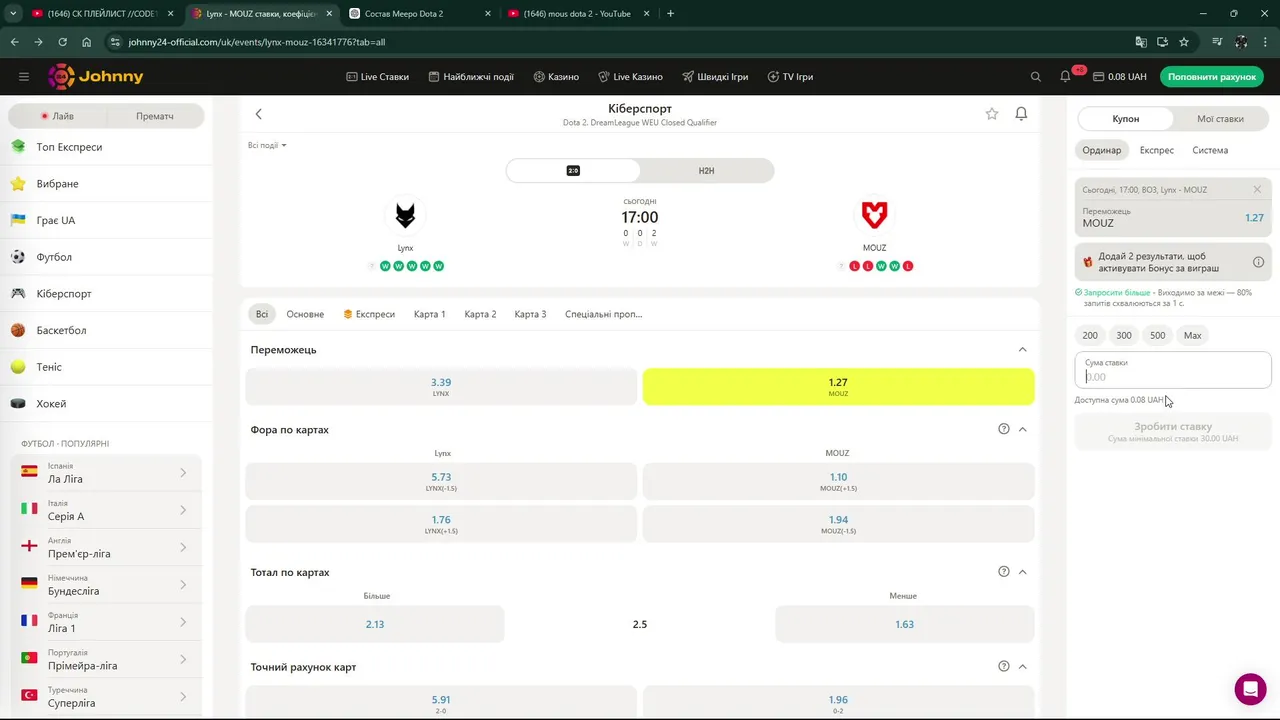Open the gift notifications icon

coord(1066,76)
